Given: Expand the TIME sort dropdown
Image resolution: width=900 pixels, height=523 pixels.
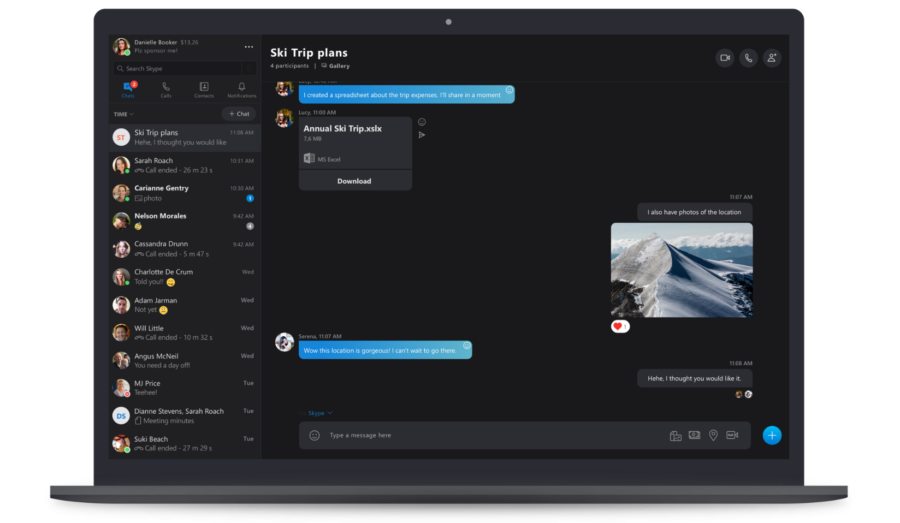Looking at the screenshot, I should pos(123,114).
